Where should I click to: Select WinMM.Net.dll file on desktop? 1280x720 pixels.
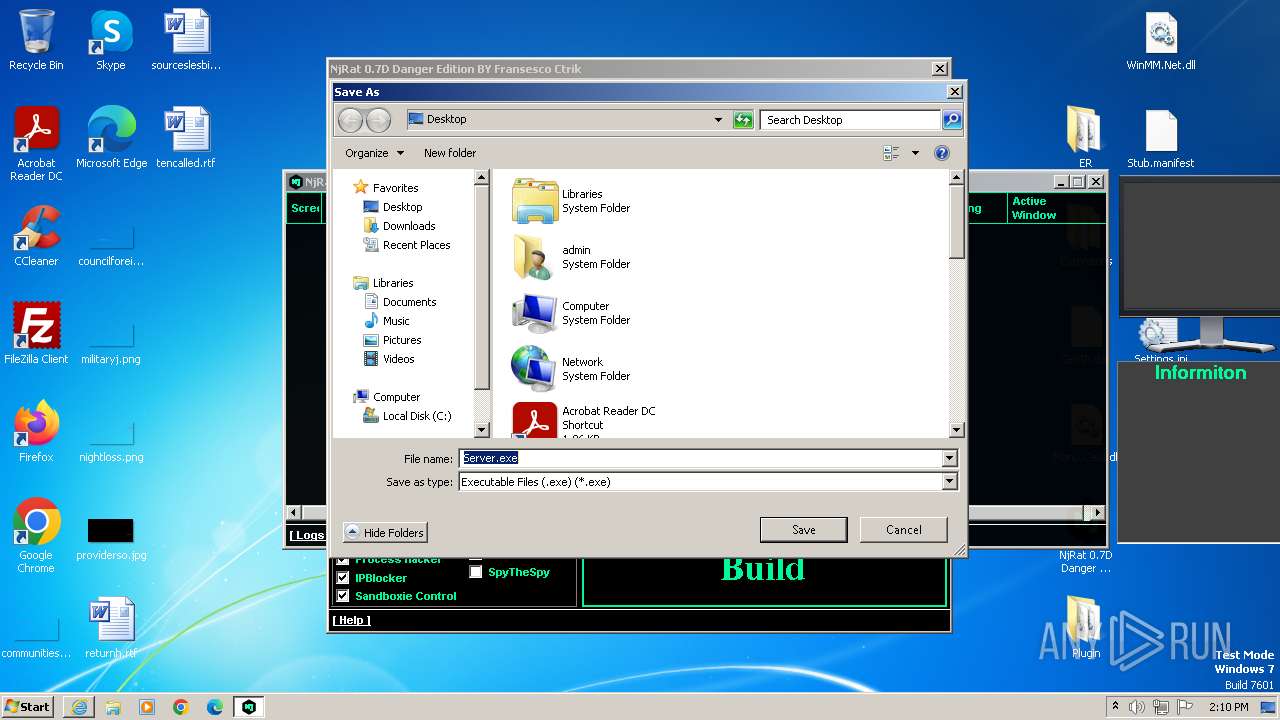tap(1161, 40)
